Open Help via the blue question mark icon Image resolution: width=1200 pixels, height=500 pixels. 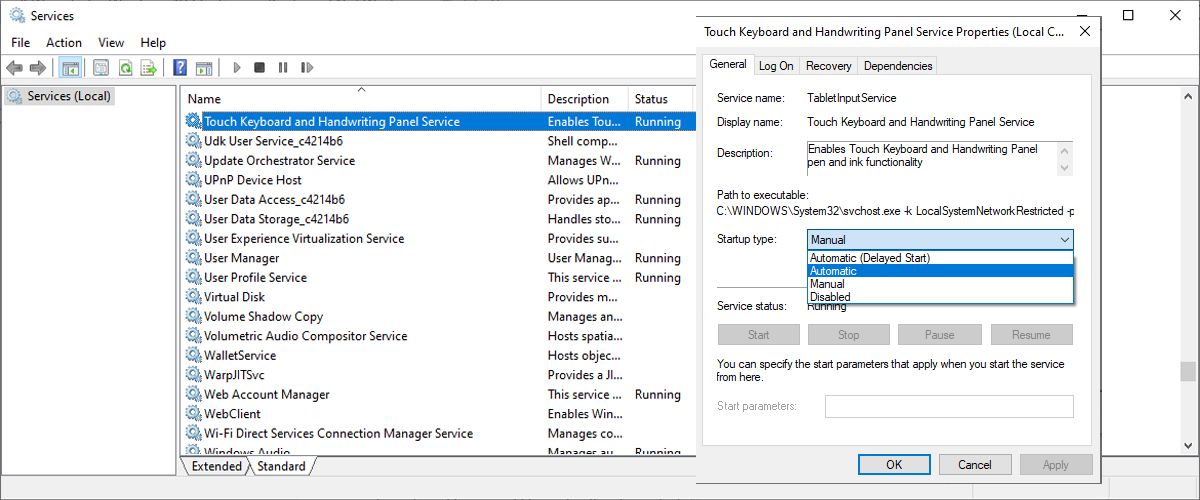[x=180, y=68]
